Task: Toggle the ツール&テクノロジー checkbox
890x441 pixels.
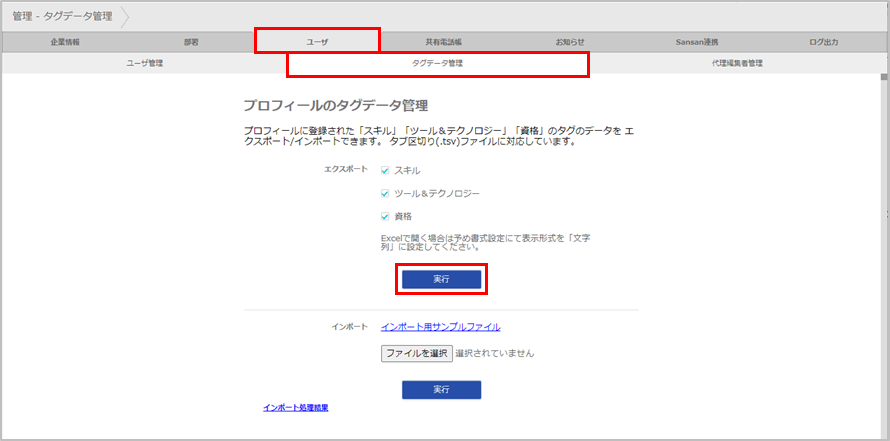Action: tap(385, 193)
